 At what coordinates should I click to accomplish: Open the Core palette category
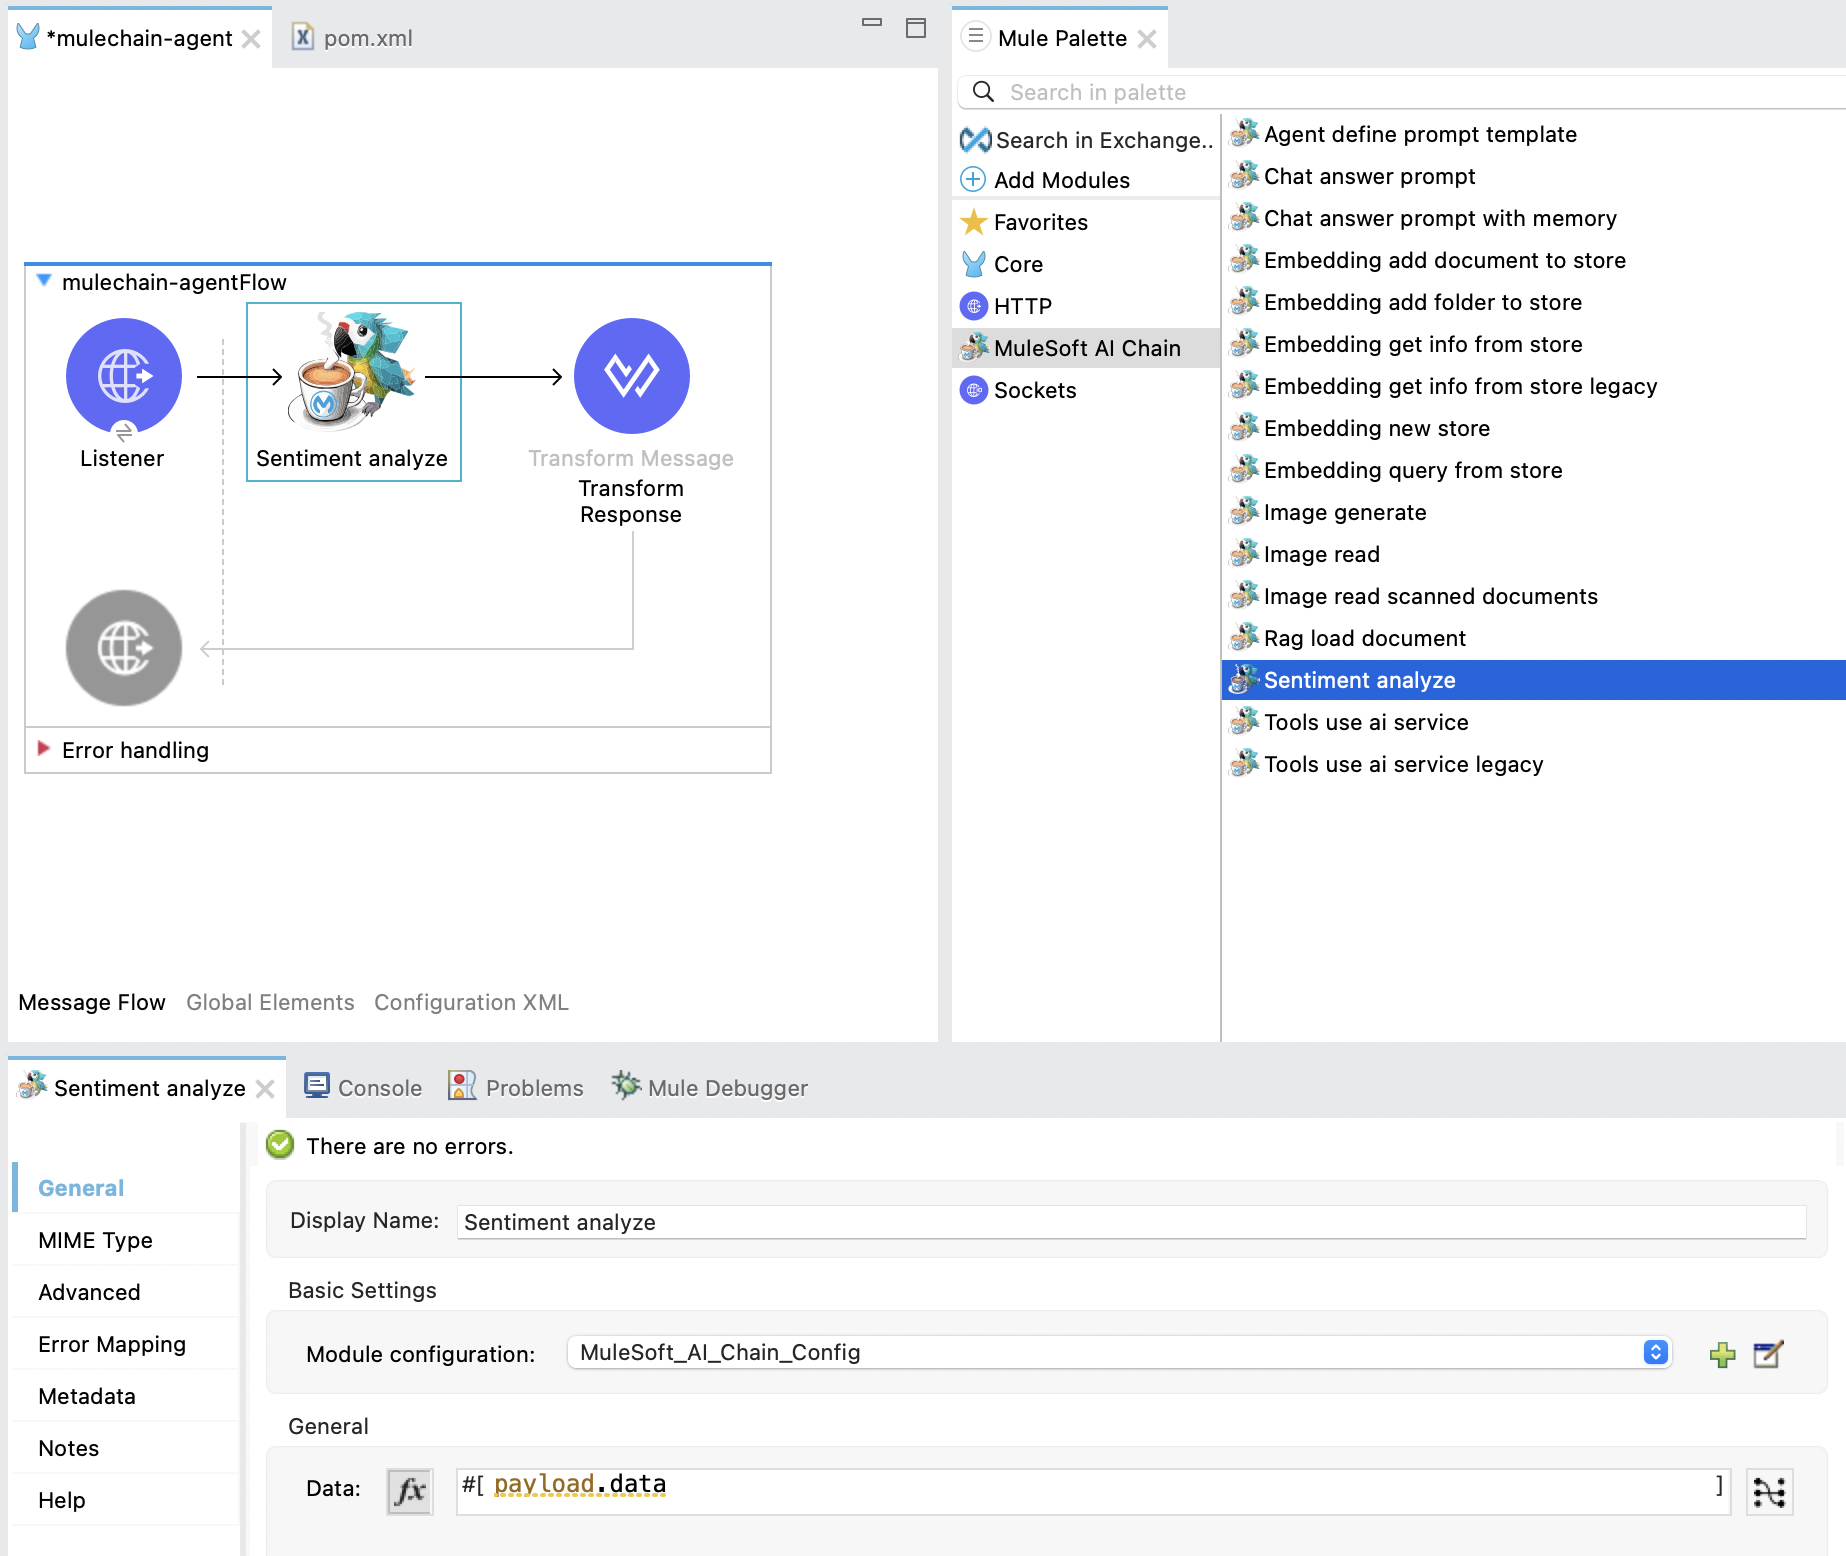1002,264
